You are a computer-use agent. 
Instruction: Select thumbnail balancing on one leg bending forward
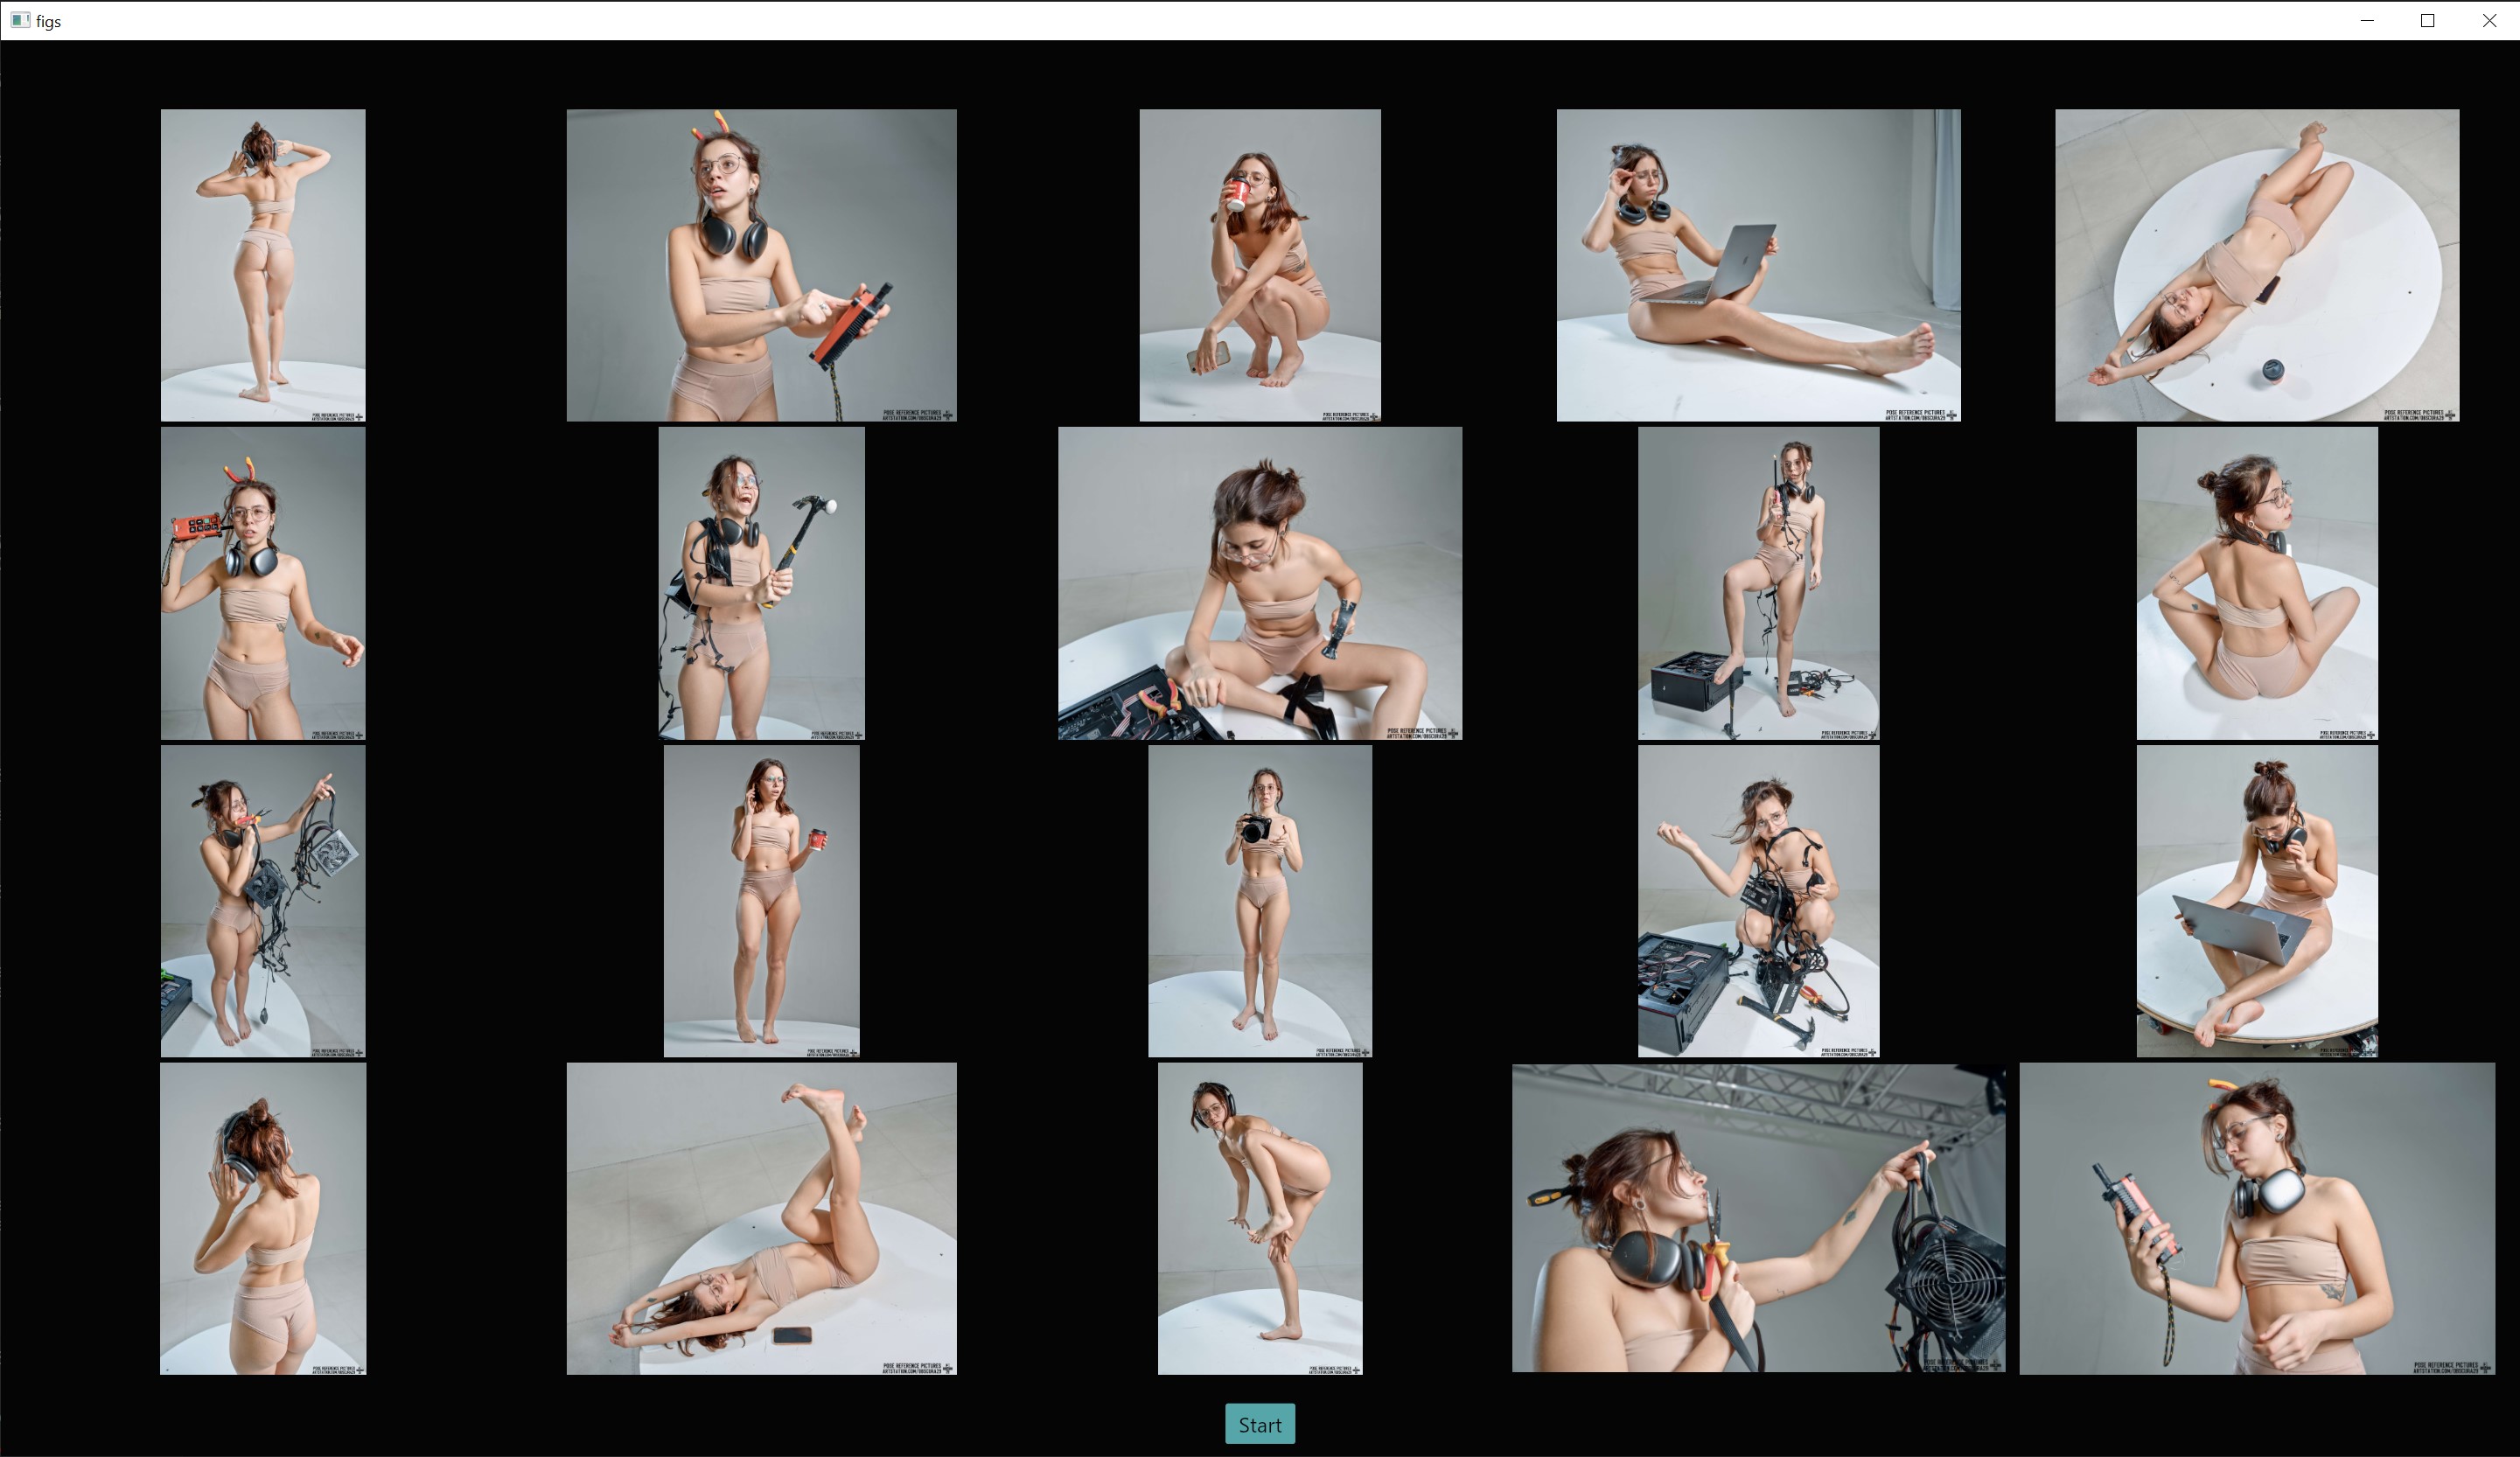(1260, 1219)
